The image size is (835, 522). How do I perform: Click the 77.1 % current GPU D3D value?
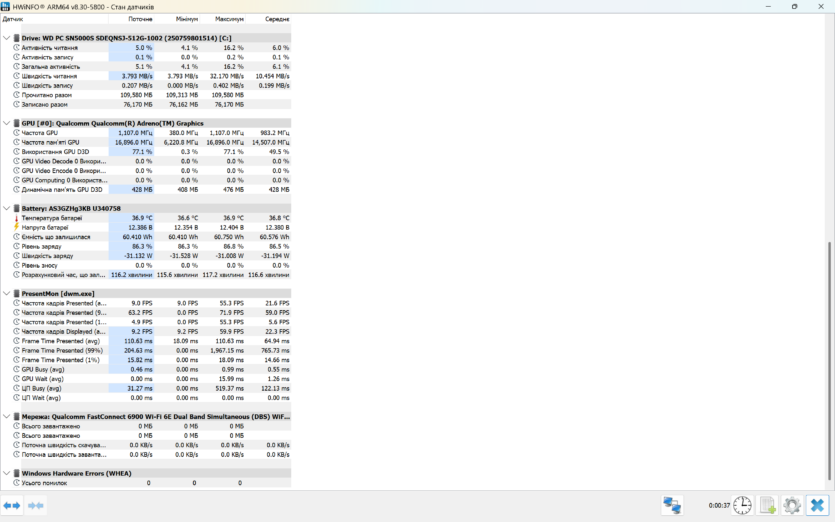142,152
